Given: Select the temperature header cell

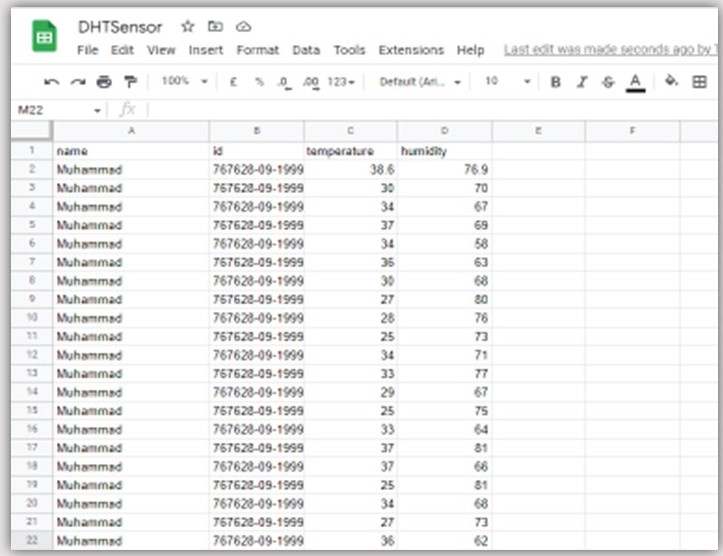Looking at the screenshot, I should tap(350, 151).
